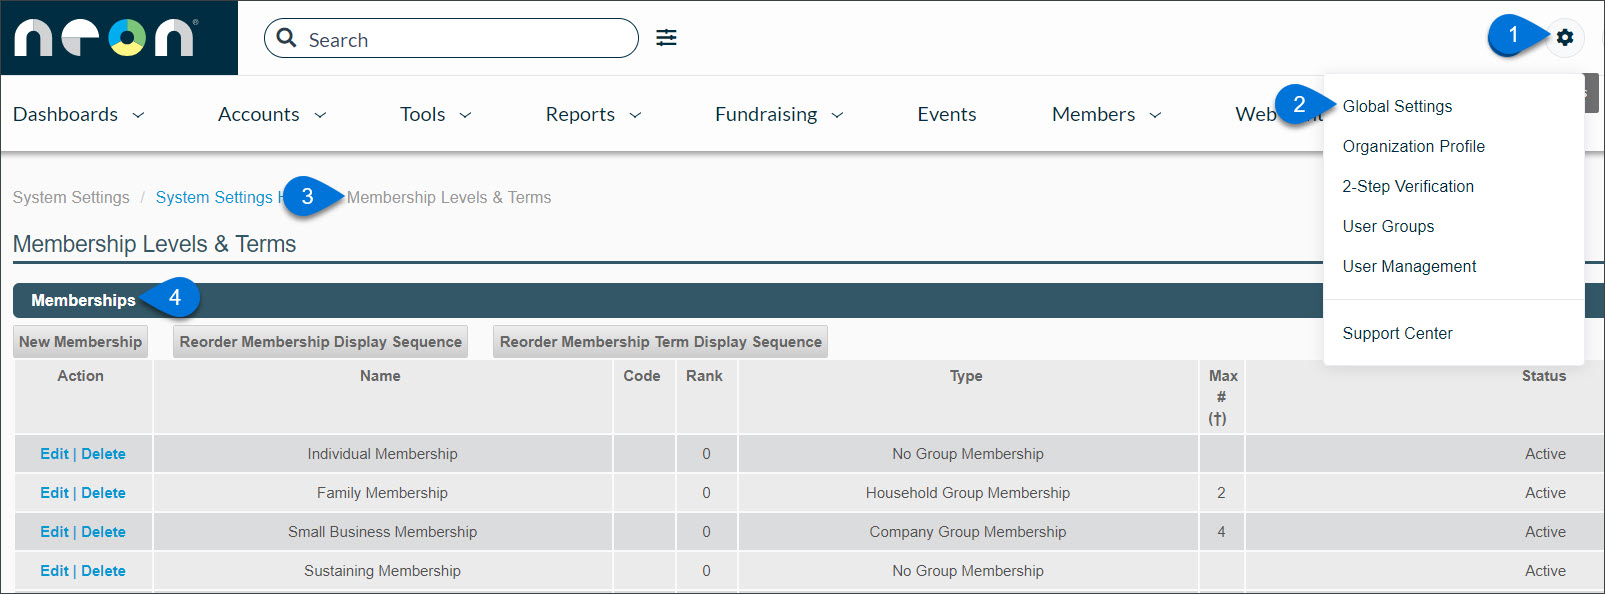Click Active status of Family Membership
Image resolution: width=1605 pixels, height=594 pixels.
1545,493
